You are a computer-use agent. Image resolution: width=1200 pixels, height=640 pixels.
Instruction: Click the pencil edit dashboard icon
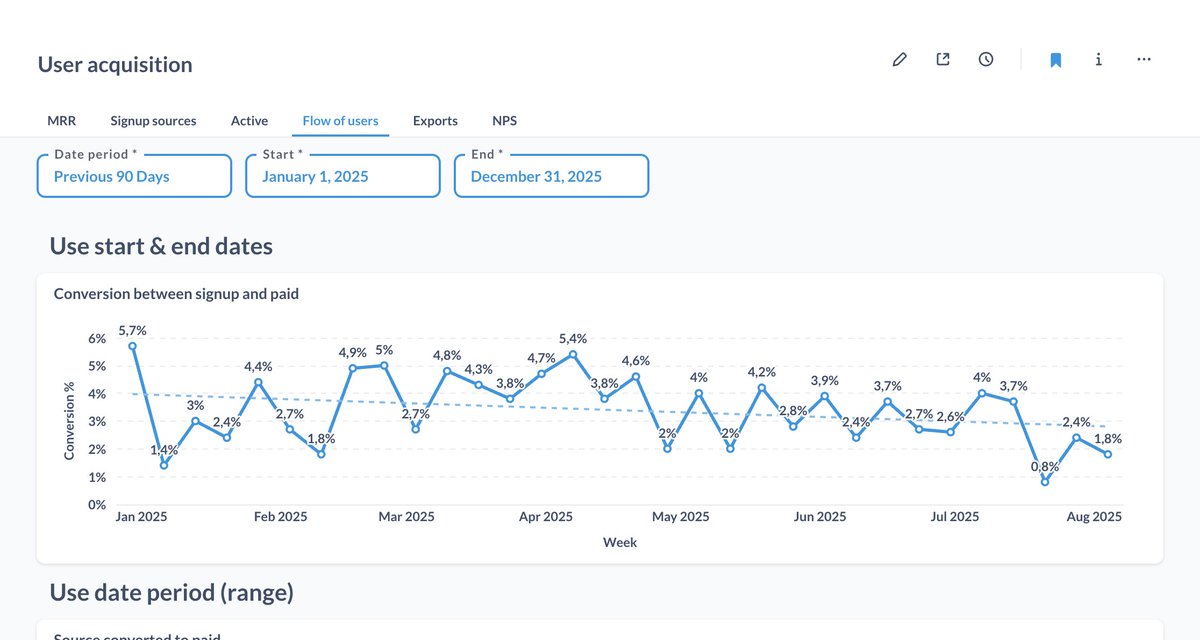point(899,60)
